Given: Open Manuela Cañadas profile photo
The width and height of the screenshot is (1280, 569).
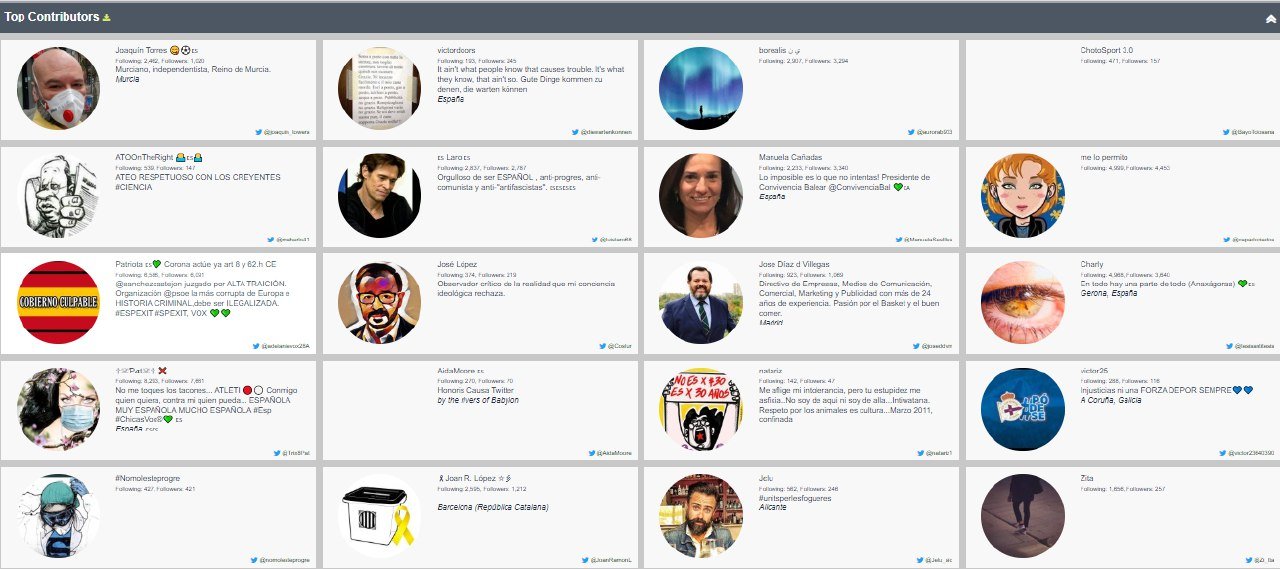Looking at the screenshot, I should pos(702,195).
